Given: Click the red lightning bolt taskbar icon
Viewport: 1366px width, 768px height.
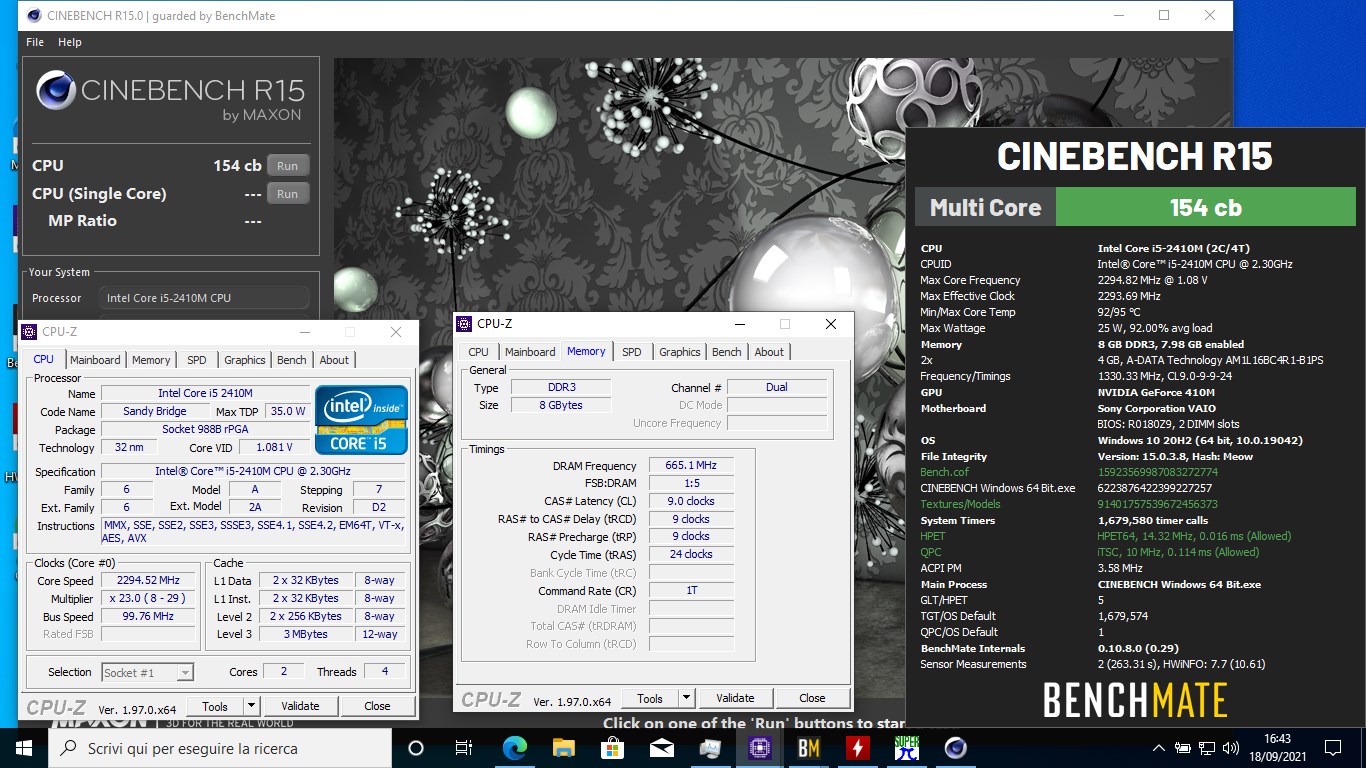Looking at the screenshot, I should pos(857,748).
